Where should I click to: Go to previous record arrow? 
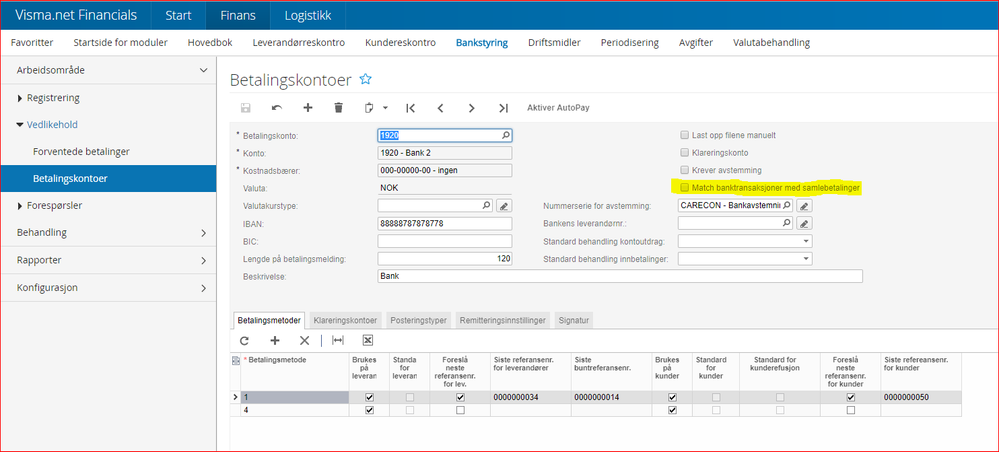440,108
